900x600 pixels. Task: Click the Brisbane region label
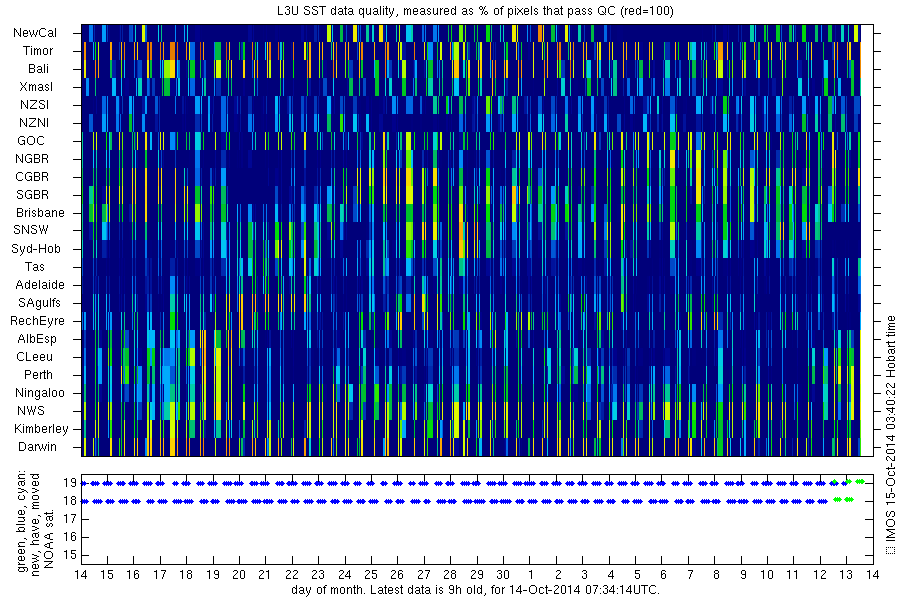(40, 213)
